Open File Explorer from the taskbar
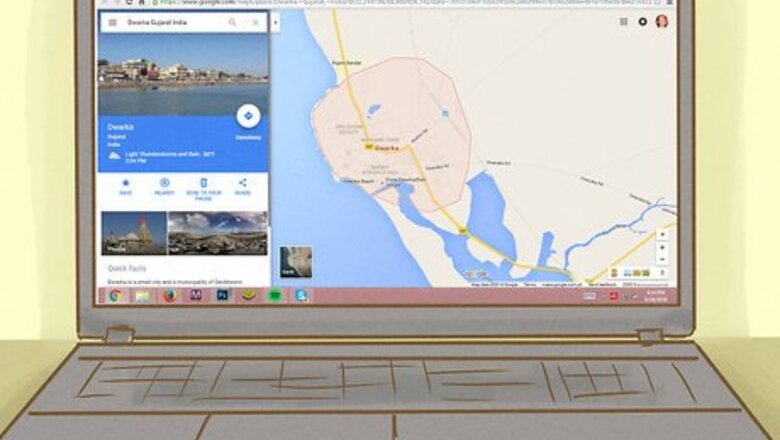The image size is (780, 440). 142,296
